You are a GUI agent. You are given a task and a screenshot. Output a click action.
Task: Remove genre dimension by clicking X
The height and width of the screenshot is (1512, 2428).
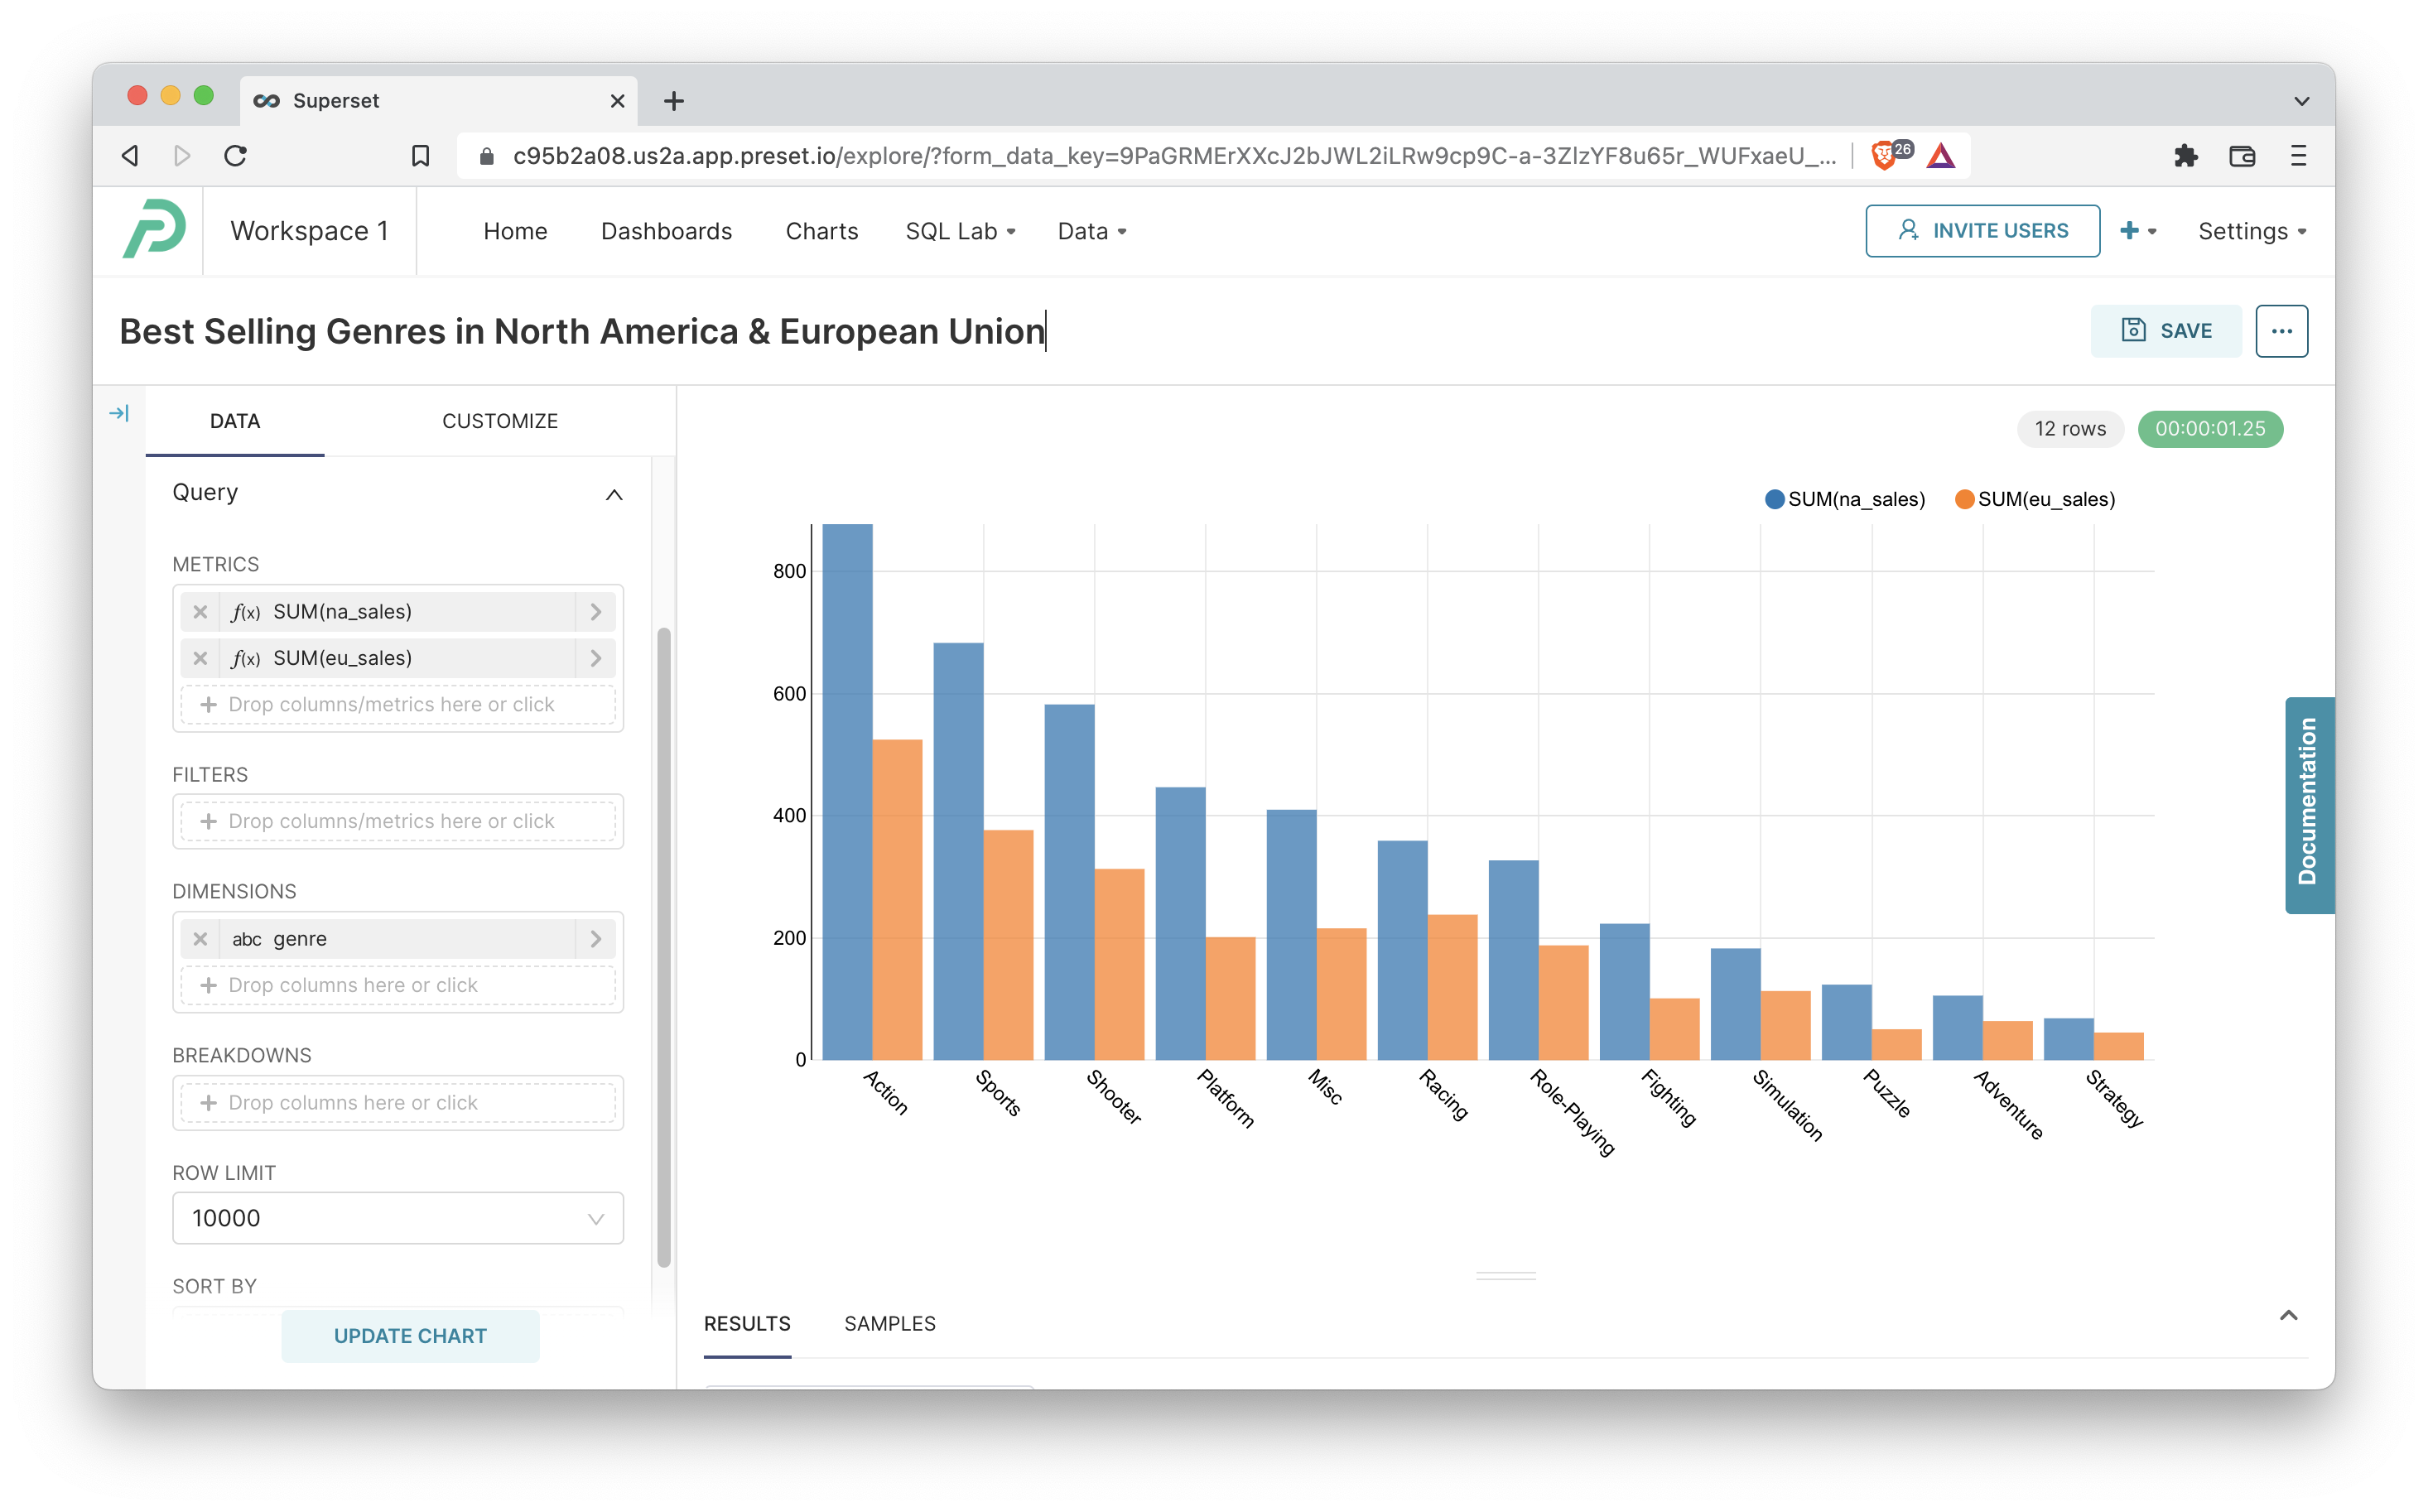[x=199, y=939]
